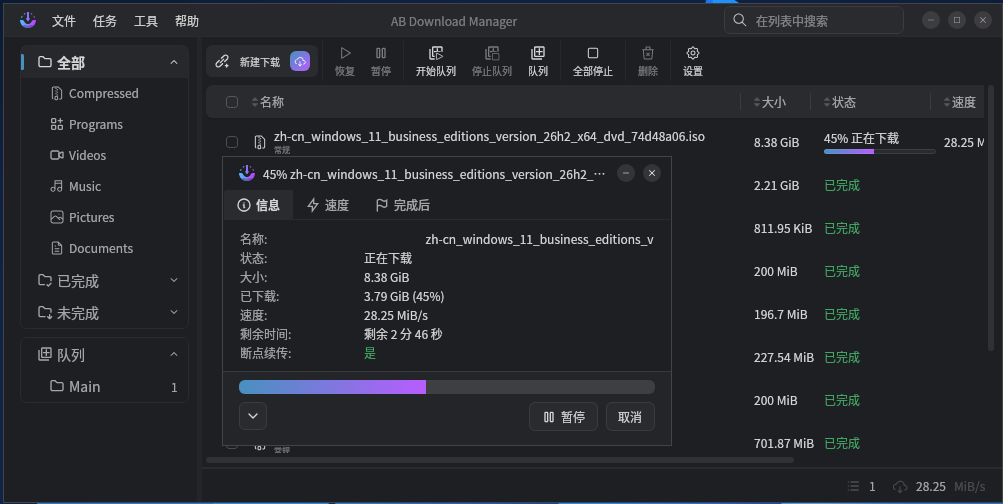Click the ISO row 45% progress bar
Viewport: 1003px width, 504px height.
tap(880, 152)
